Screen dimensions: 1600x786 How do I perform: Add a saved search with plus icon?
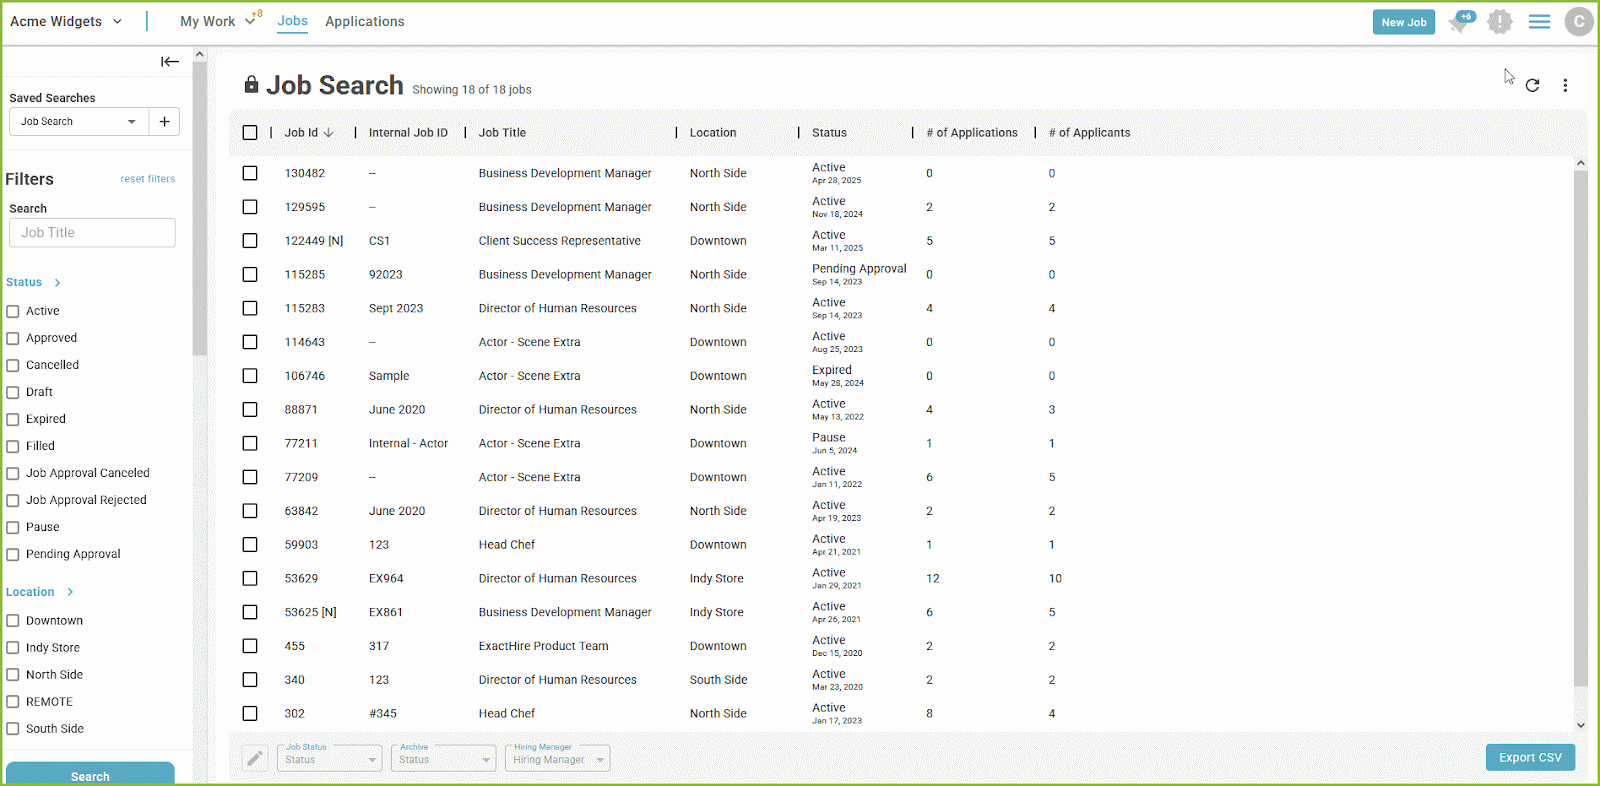click(x=164, y=122)
